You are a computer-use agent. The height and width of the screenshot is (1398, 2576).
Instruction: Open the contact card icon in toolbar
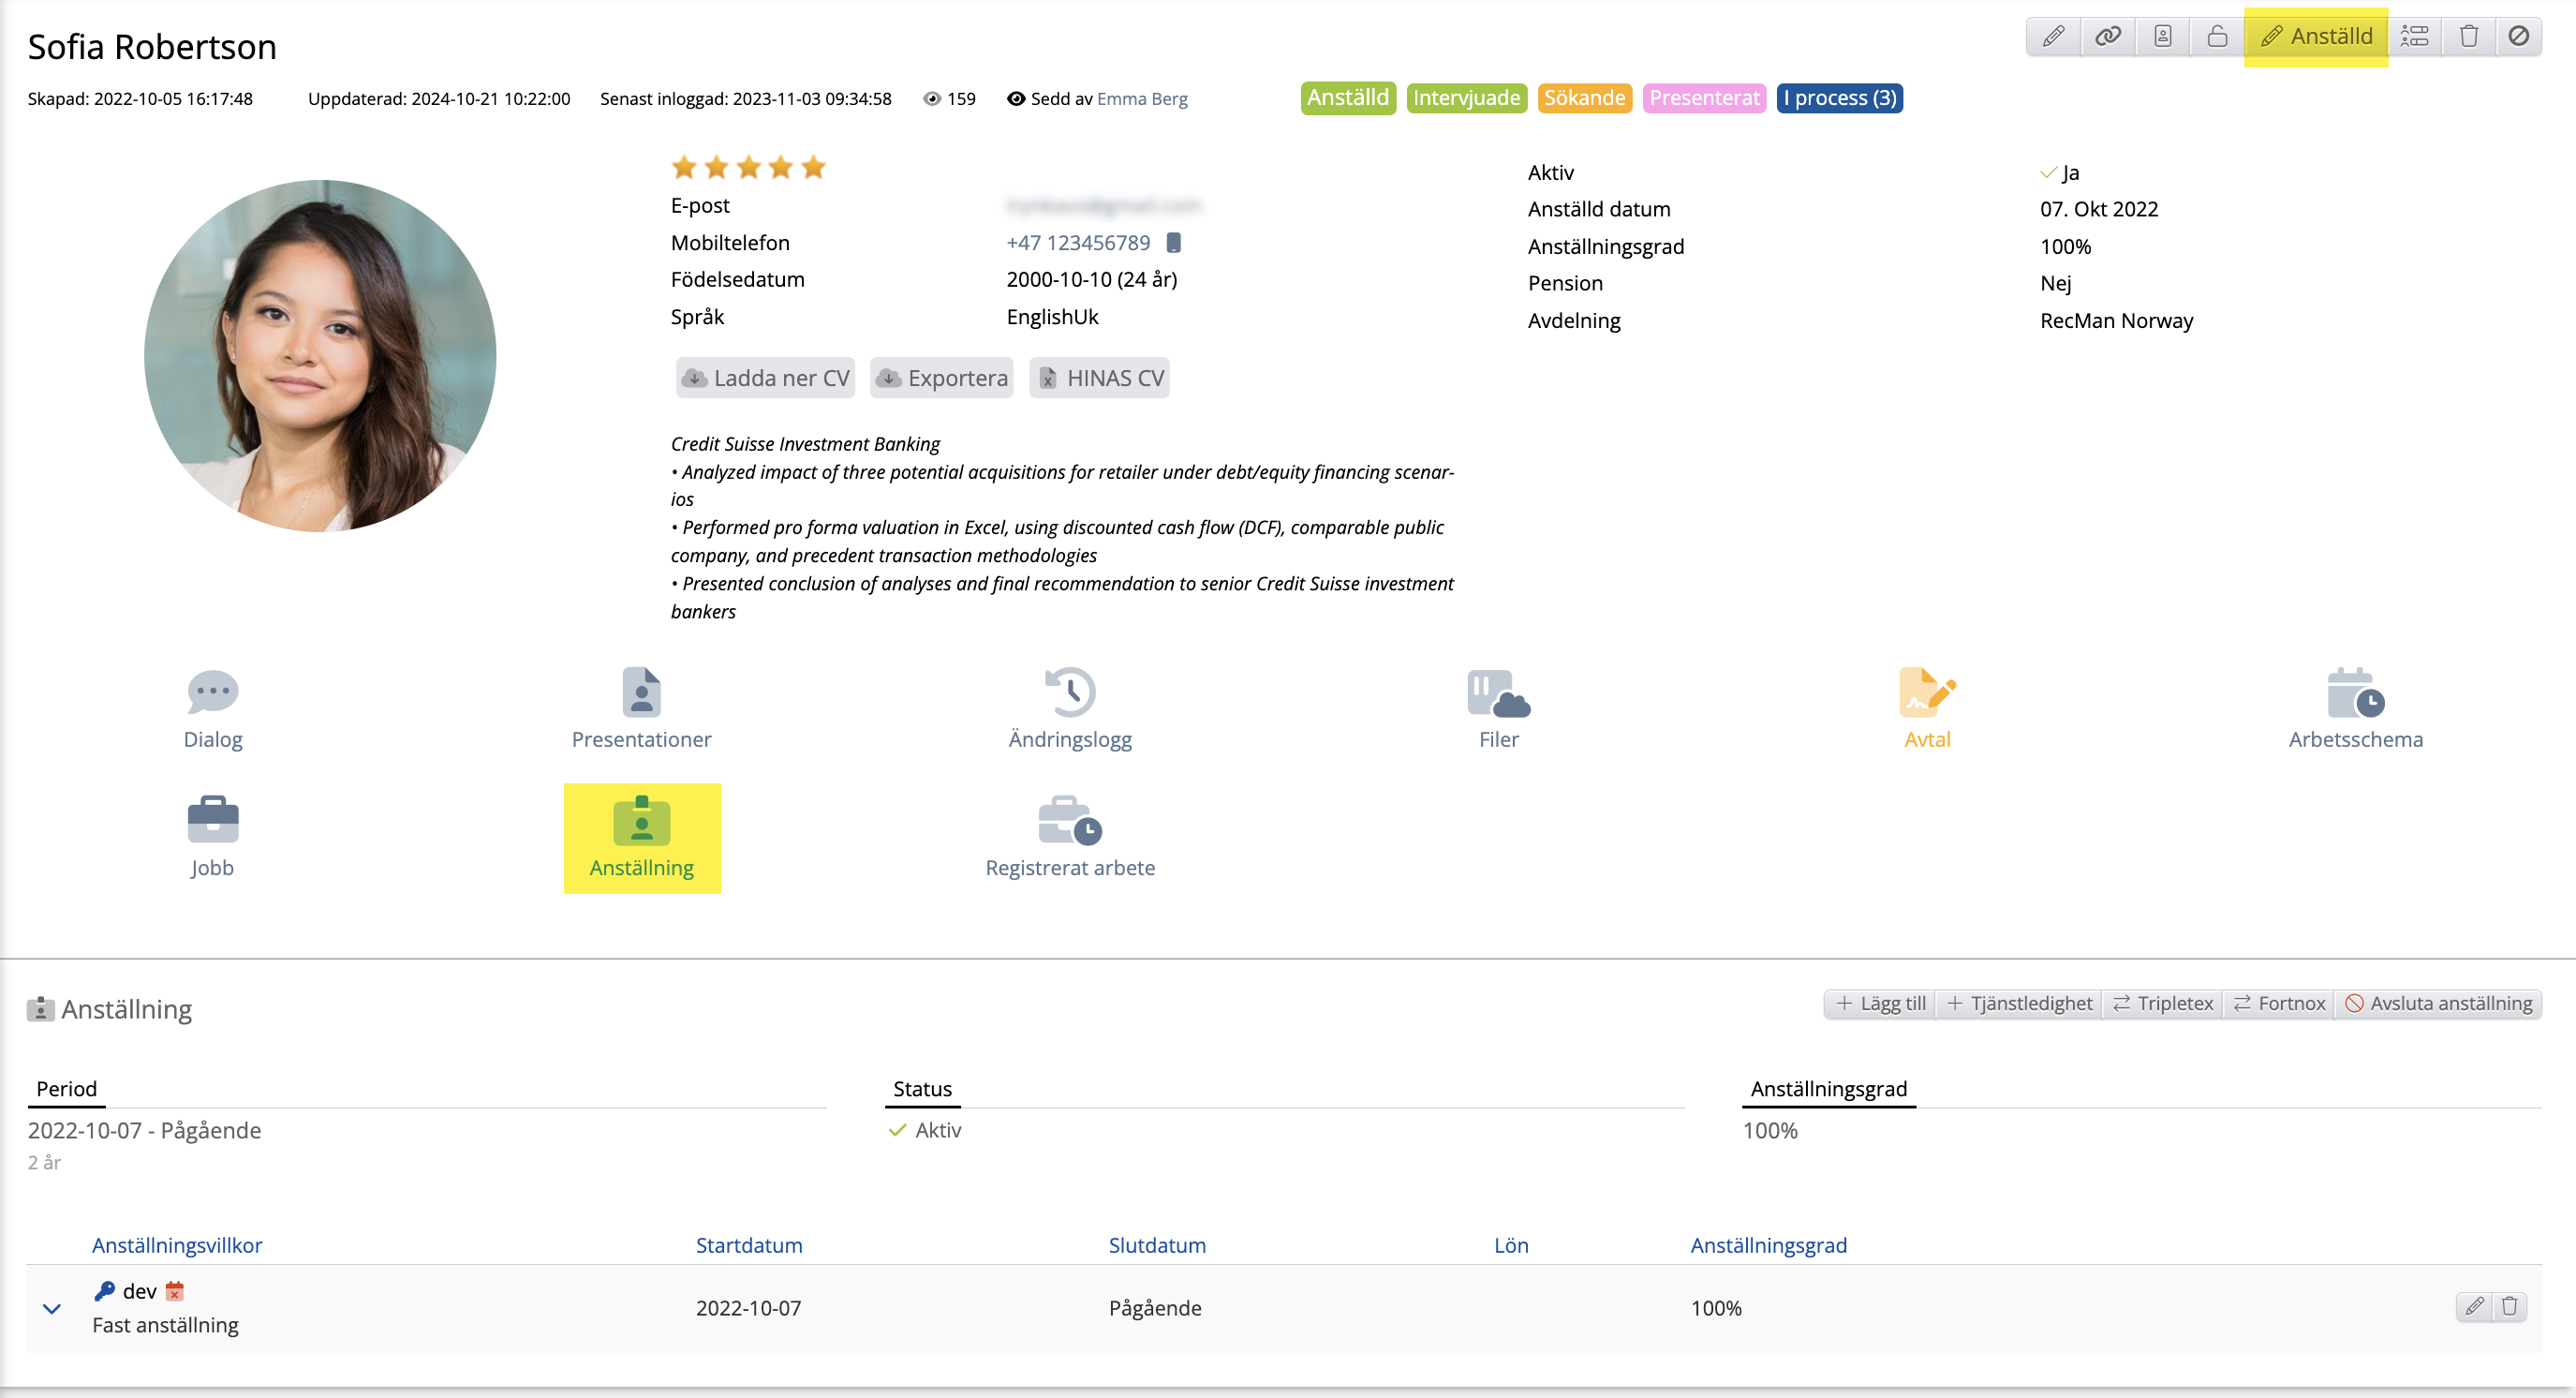coord(2162,36)
